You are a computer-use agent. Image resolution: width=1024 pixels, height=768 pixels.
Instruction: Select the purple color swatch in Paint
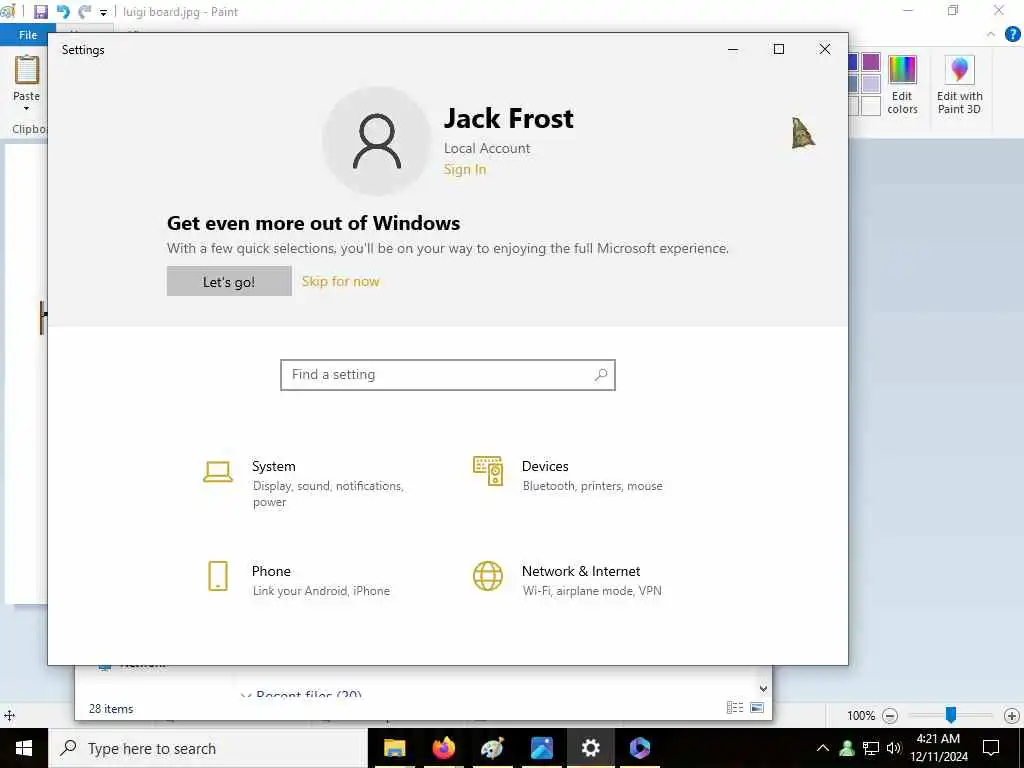pyautogui.click(x=871, y=62)
